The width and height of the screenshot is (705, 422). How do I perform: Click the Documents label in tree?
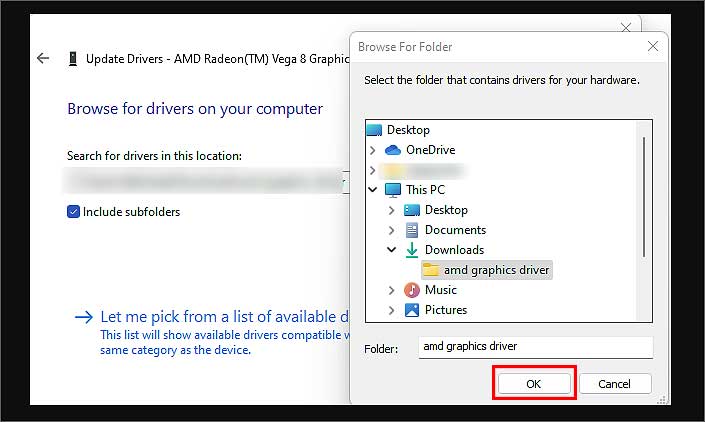point(455,230)
